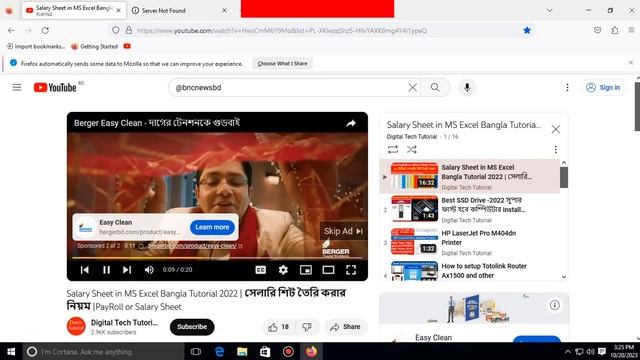Enter full screen video mode

click(351, 270)
